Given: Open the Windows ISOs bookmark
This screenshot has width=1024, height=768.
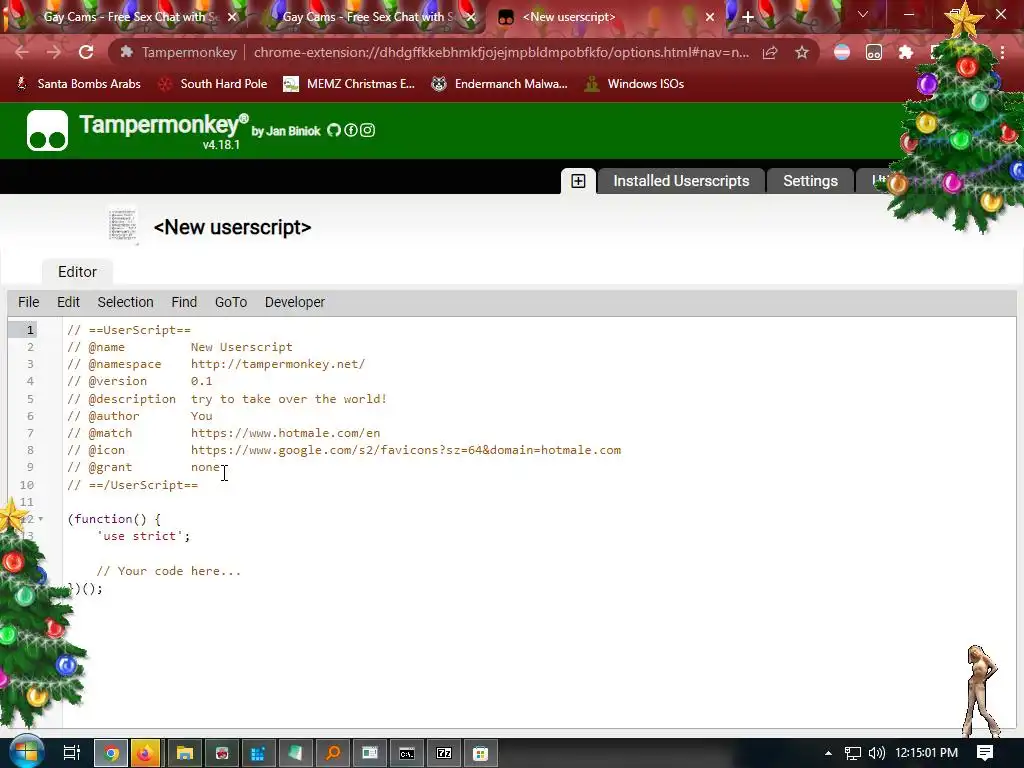Looking at the screenshot, I should (x=634, y=84).
